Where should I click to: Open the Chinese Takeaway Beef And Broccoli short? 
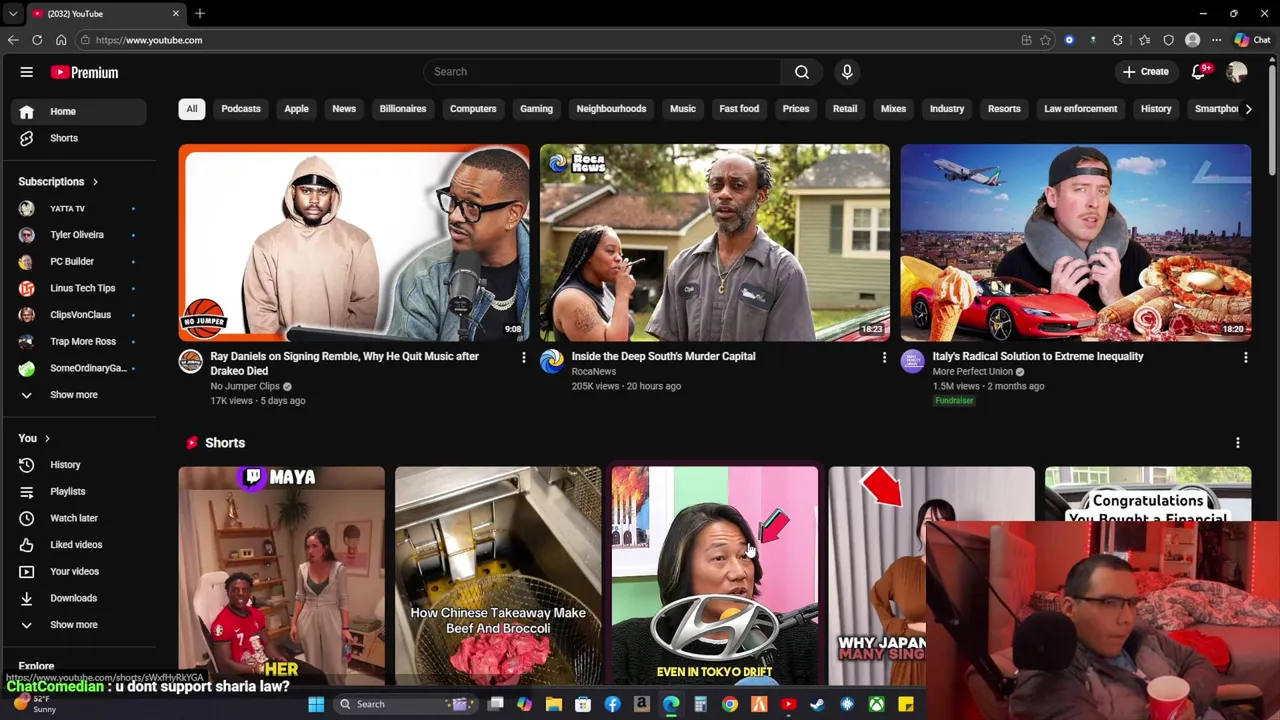point(498,576)
